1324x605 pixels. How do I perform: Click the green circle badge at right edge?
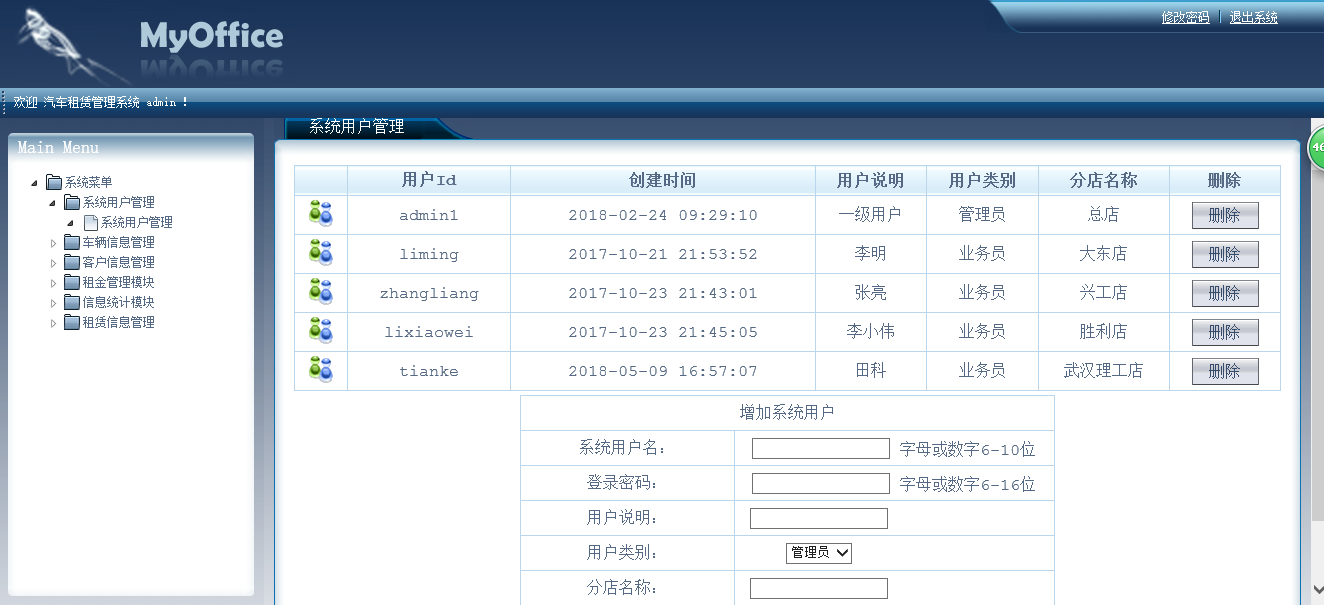[1316, 146]
